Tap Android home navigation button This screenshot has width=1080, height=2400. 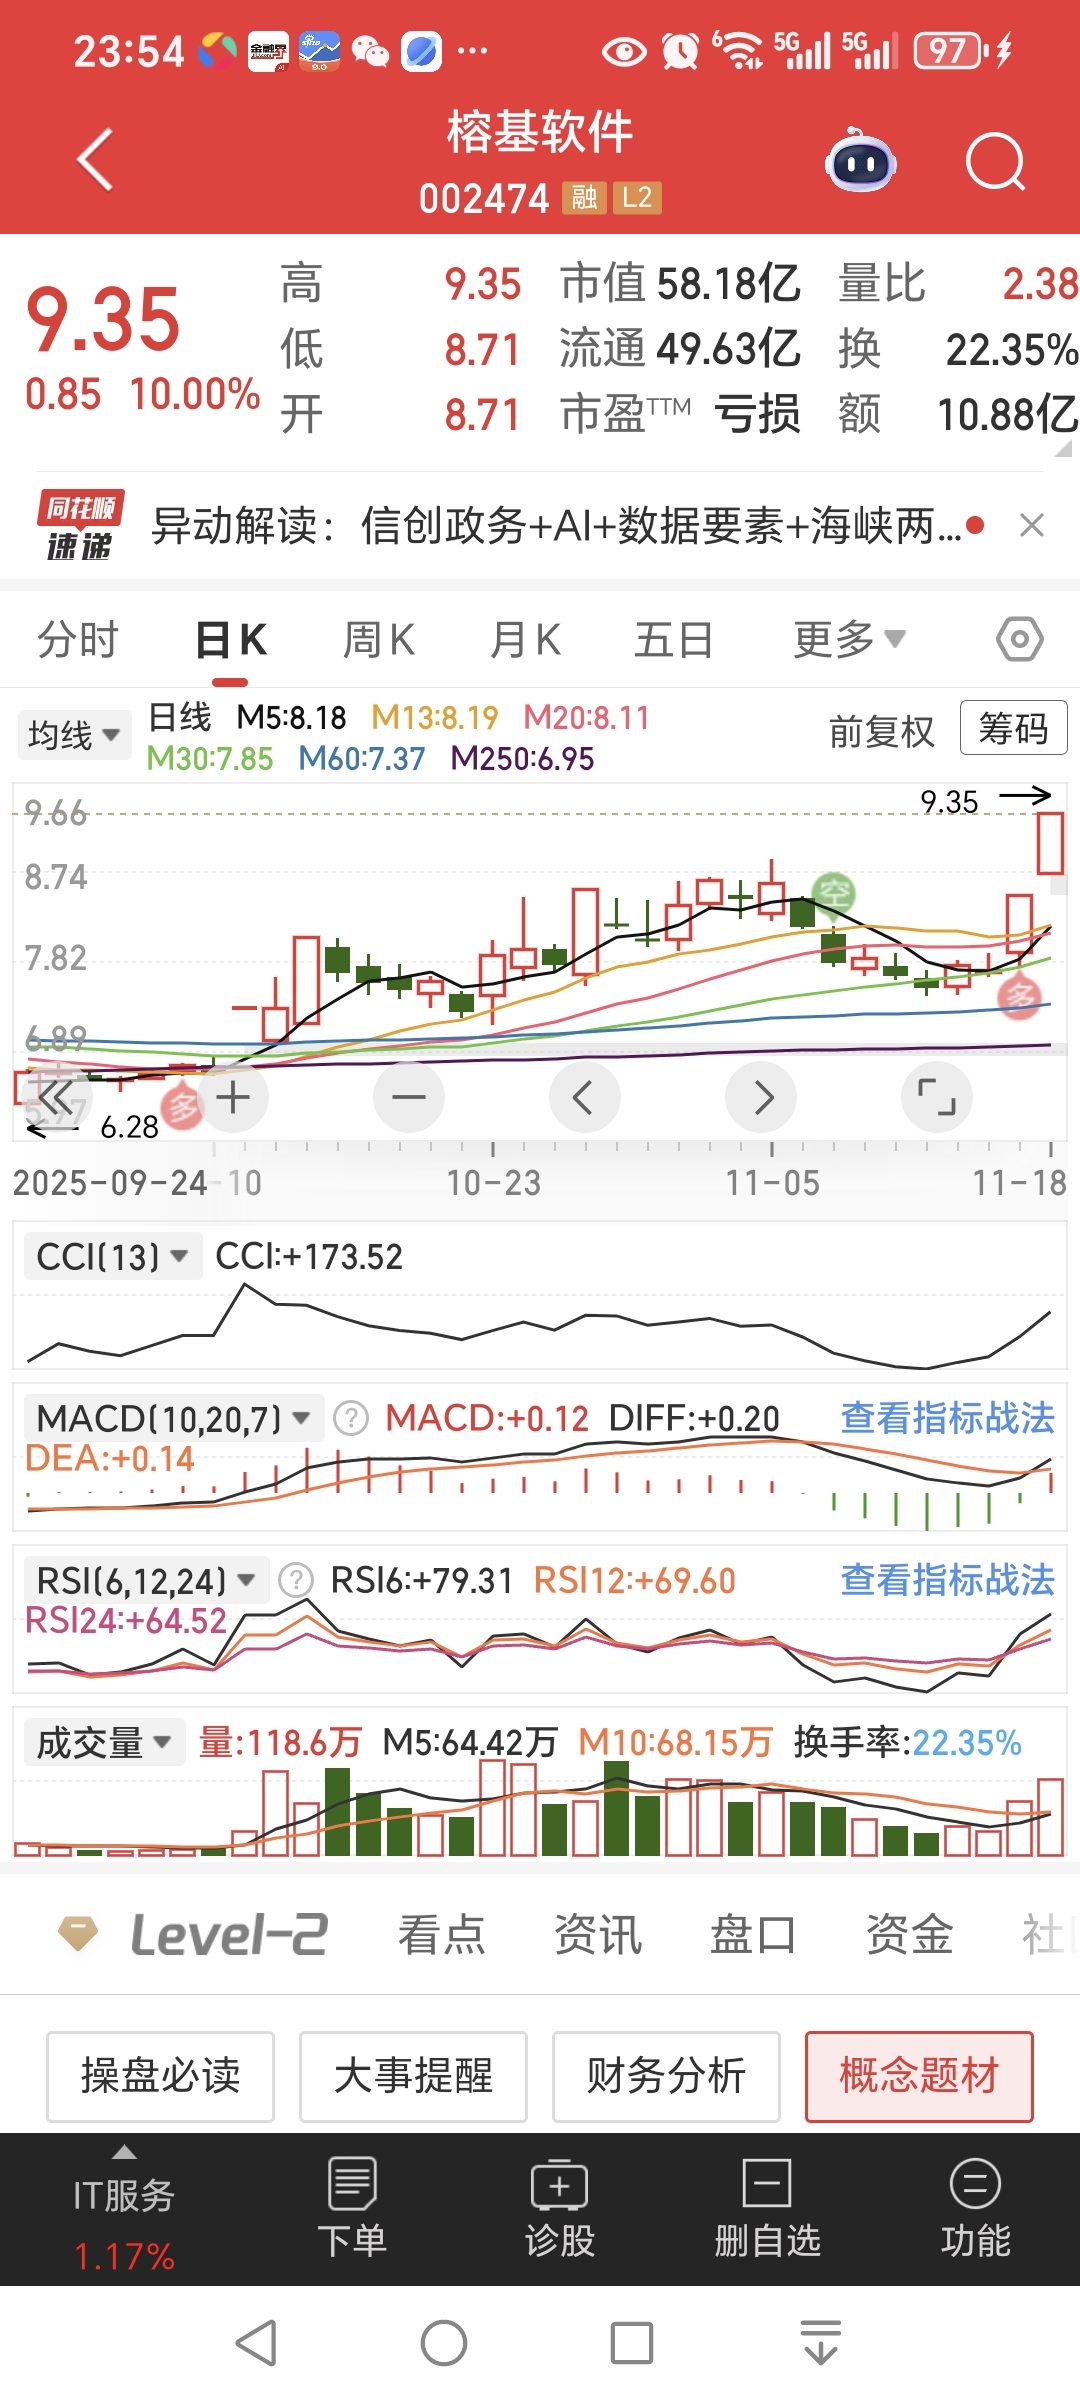tap(444, 2343)
